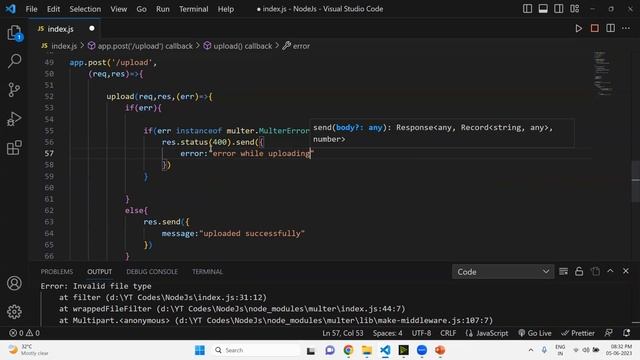The width and height of the screenshot is (640, 360).
Task: Open the Manage gear icon
Action: (14, 312)
